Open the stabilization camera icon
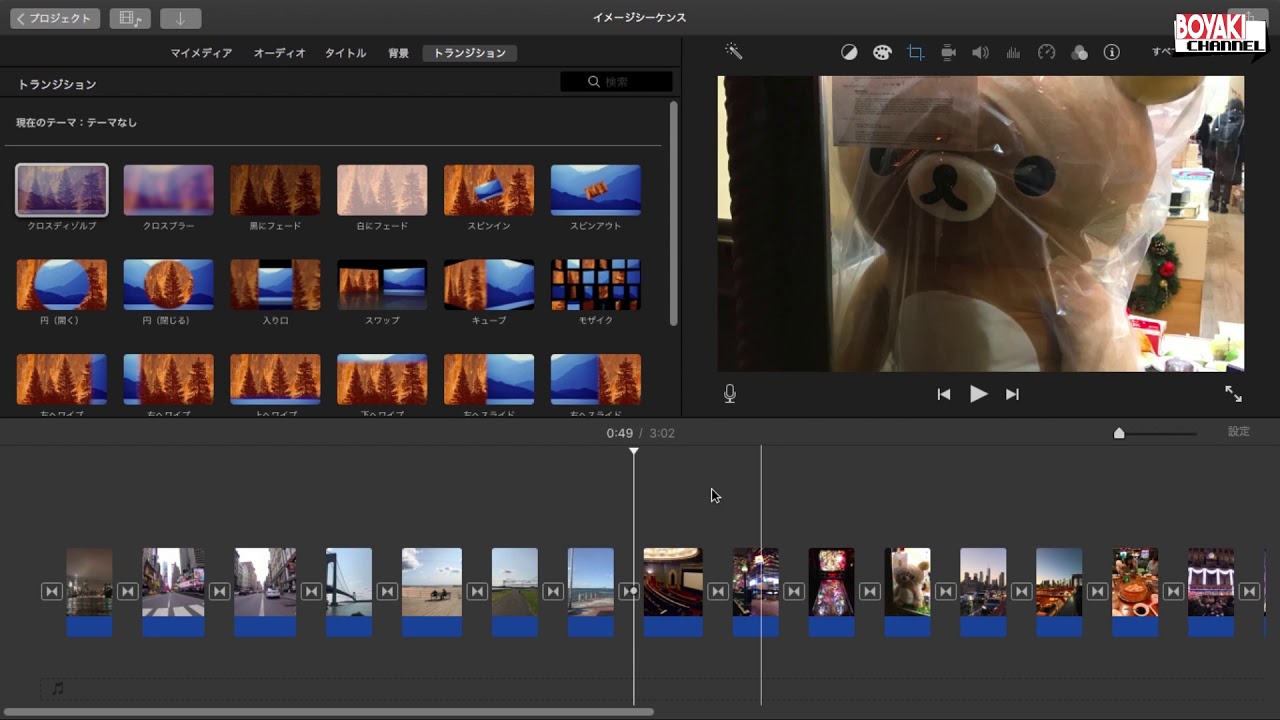 click(948, 53)
